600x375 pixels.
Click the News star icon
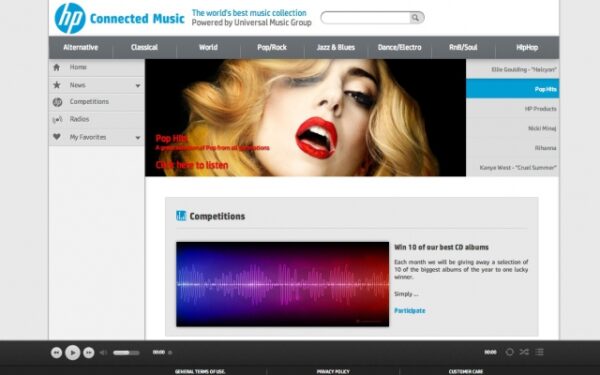pos(57,85)
